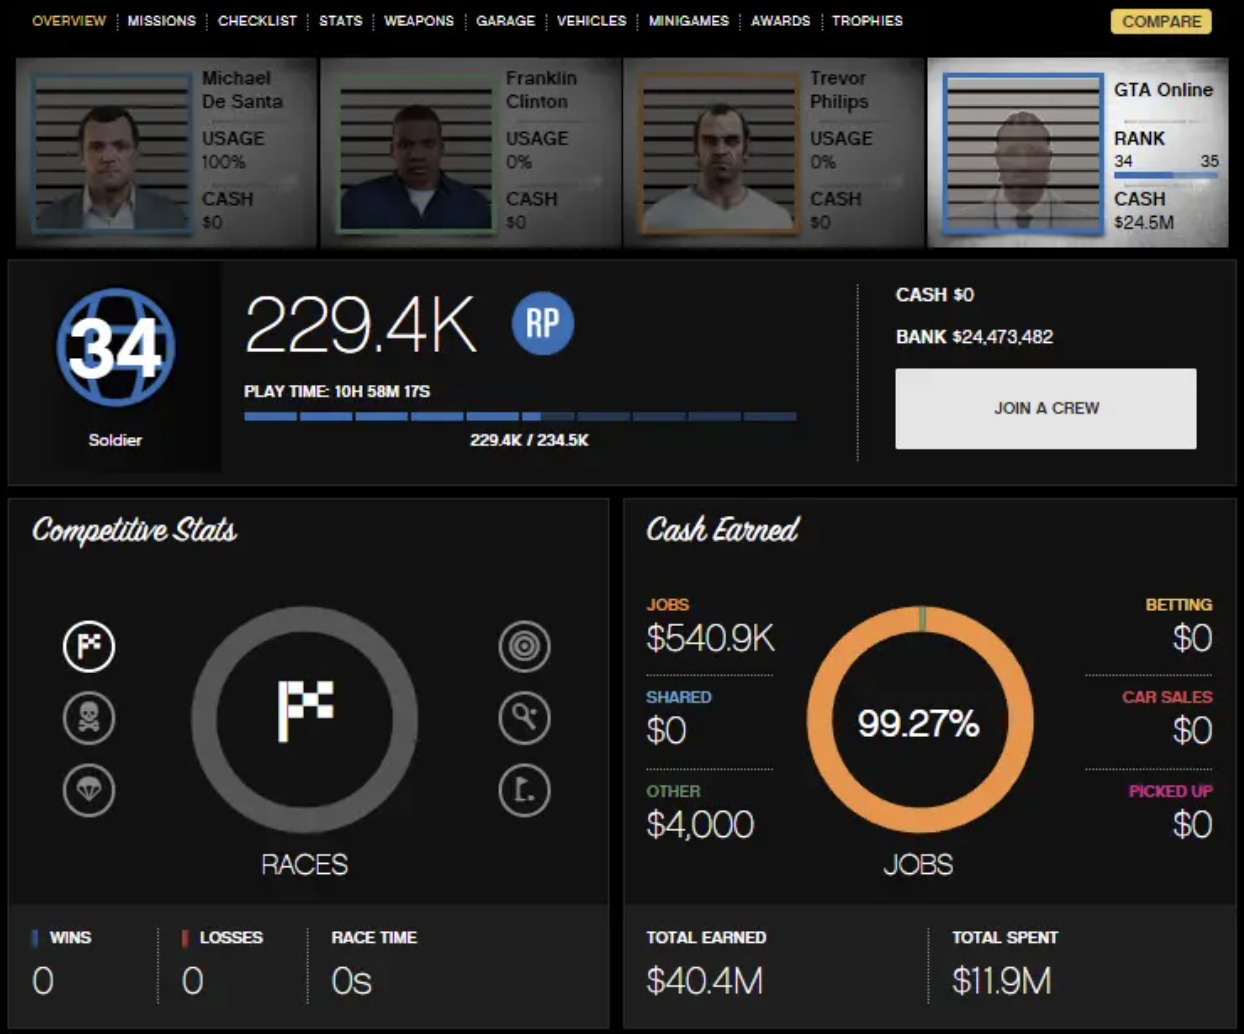The image size is (1244, 1034).
Task: Select Michael De Santa character card
Action: point(166,152)
